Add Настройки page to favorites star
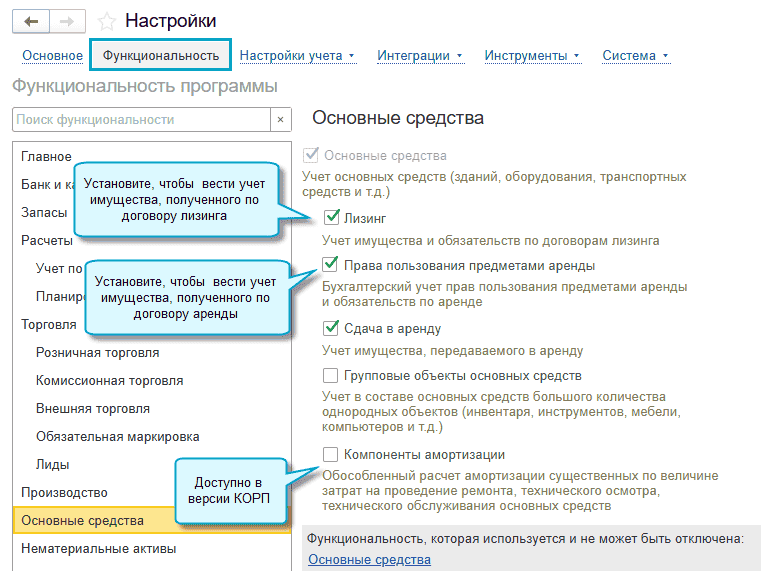 point(106,21)
